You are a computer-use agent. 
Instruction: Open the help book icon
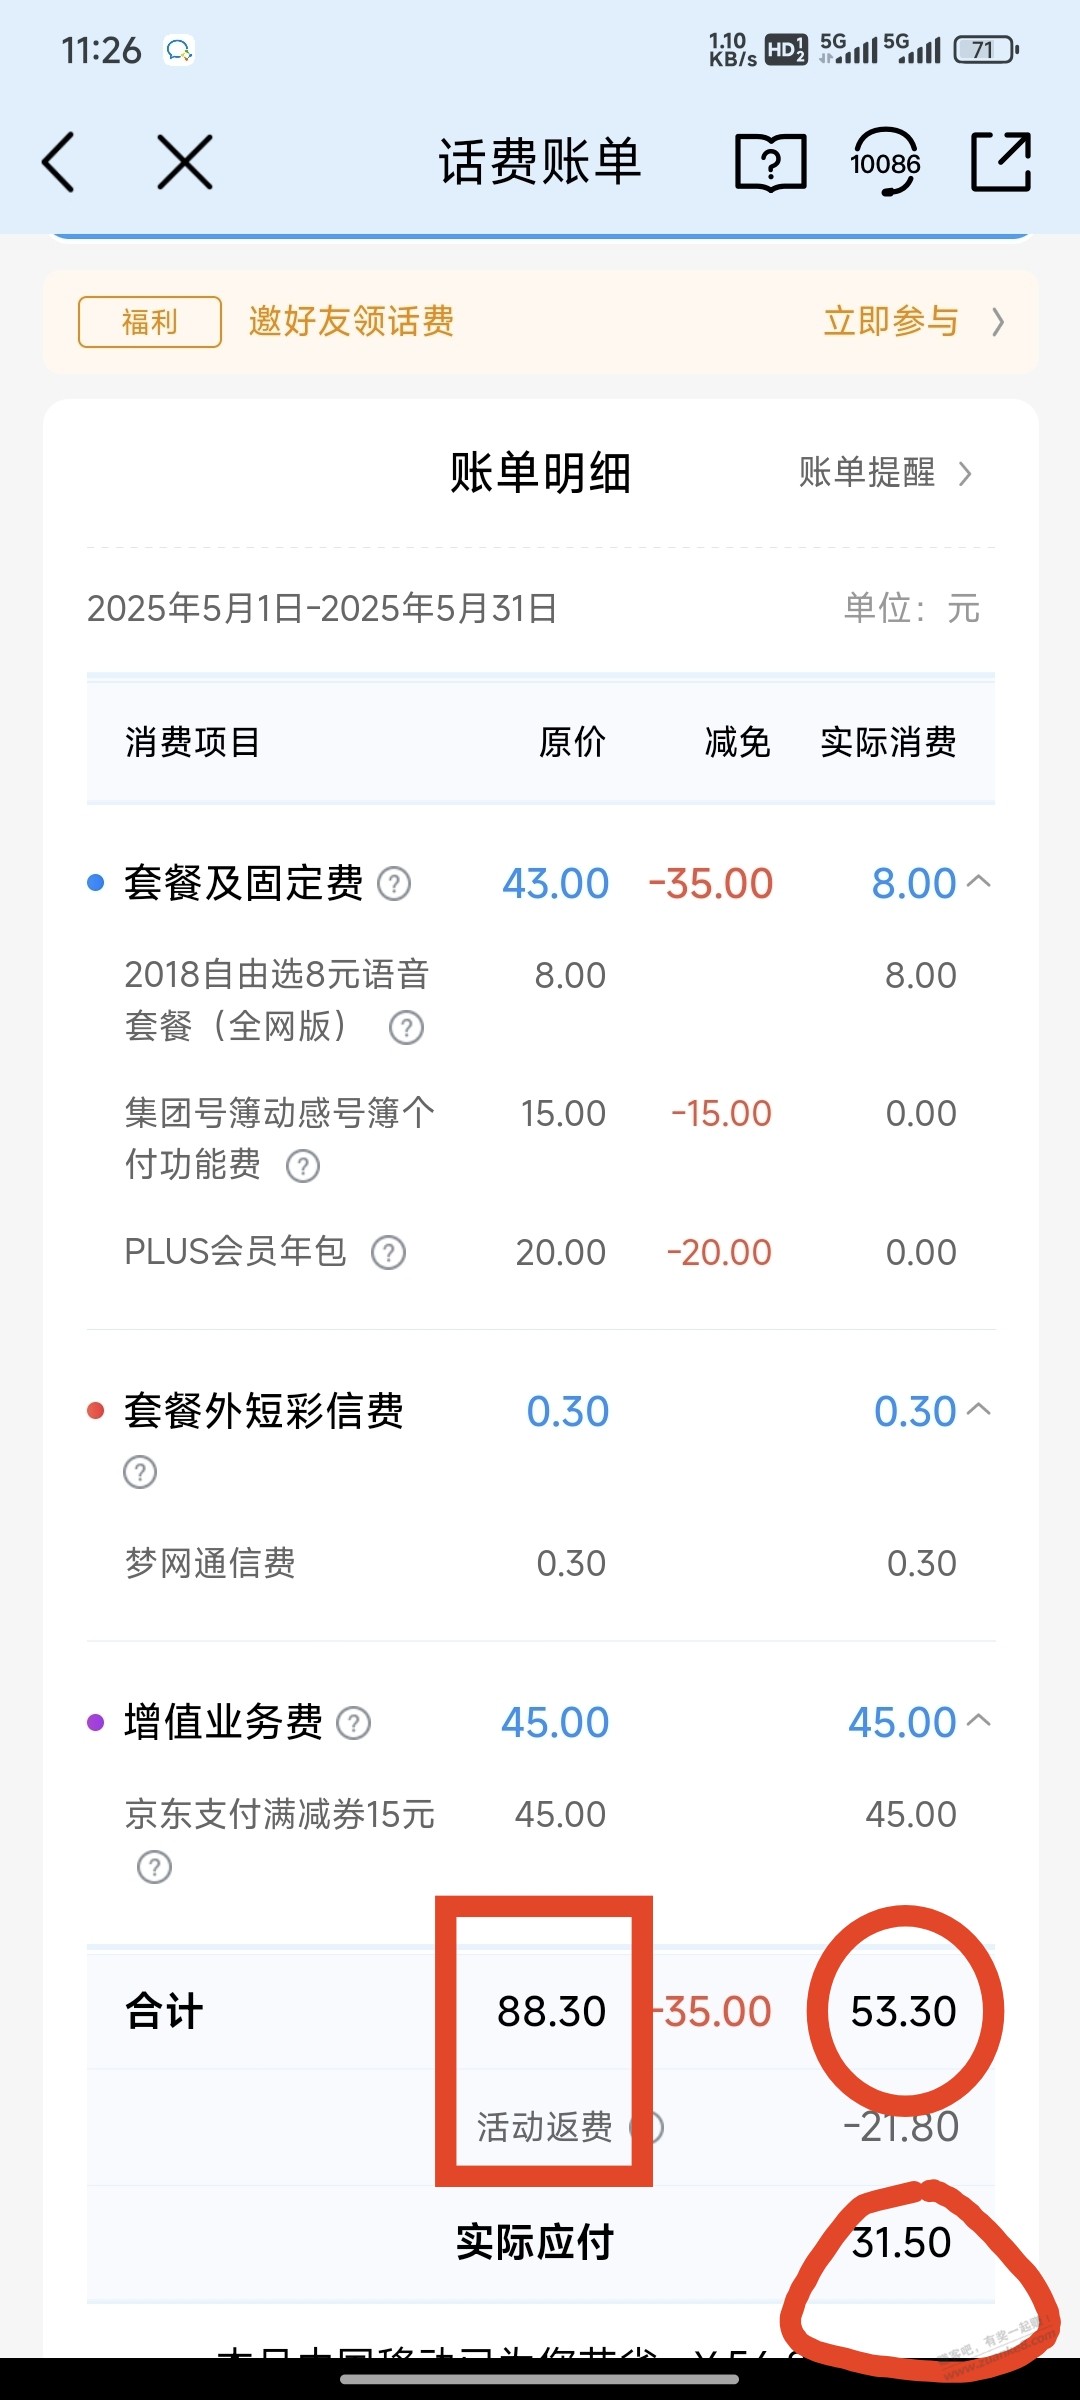770,162
